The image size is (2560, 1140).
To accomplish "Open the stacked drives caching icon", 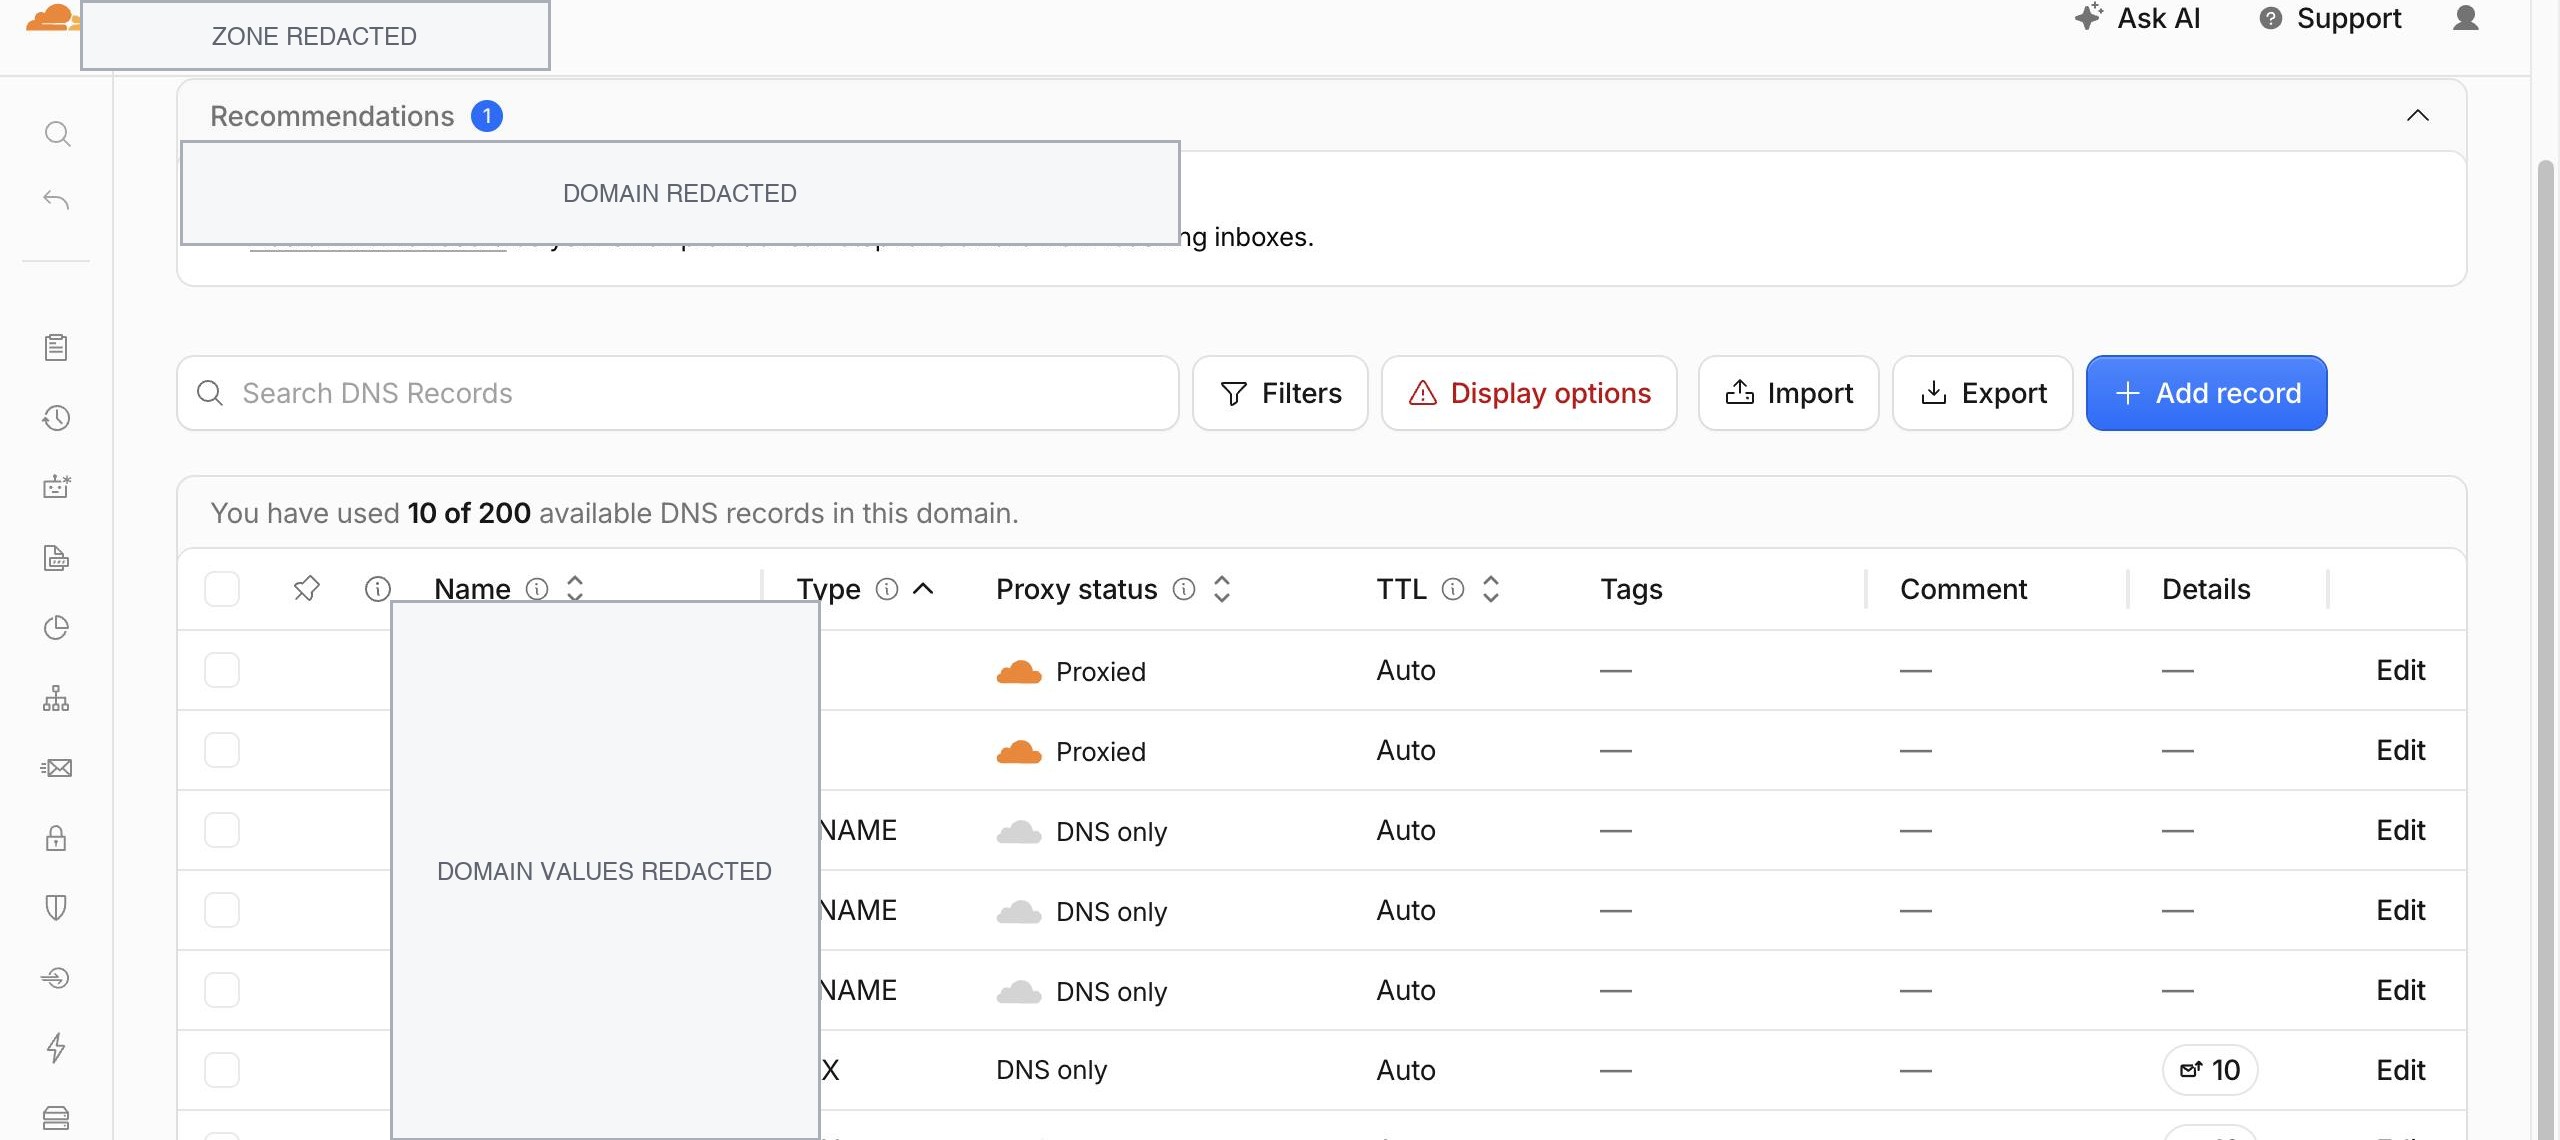I will pyautogui.click(x=56, y=1117).
